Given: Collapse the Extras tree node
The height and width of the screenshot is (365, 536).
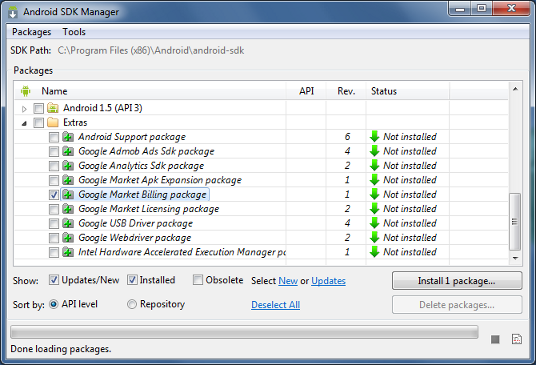Looking at the screenshot, I should [24, 123].
